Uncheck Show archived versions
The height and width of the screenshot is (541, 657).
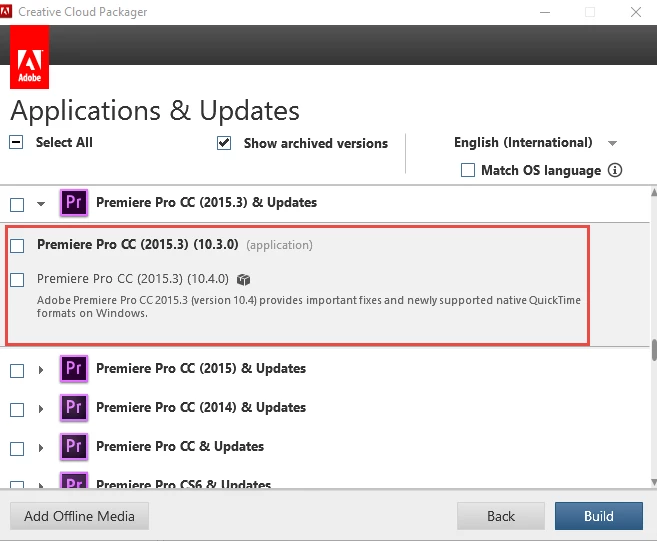pyautogui.click(x=224, y=143)
